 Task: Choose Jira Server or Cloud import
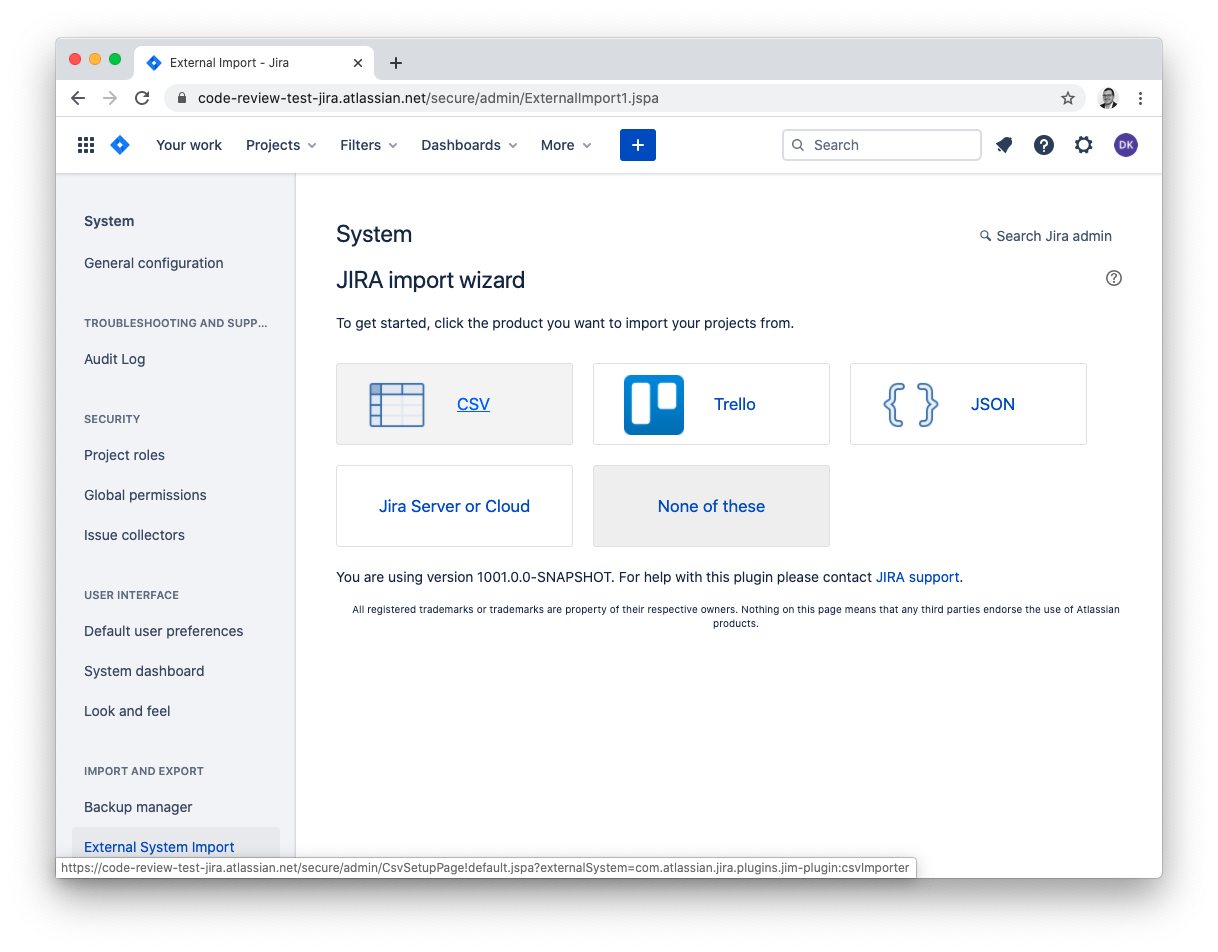(x=454, y=506)
